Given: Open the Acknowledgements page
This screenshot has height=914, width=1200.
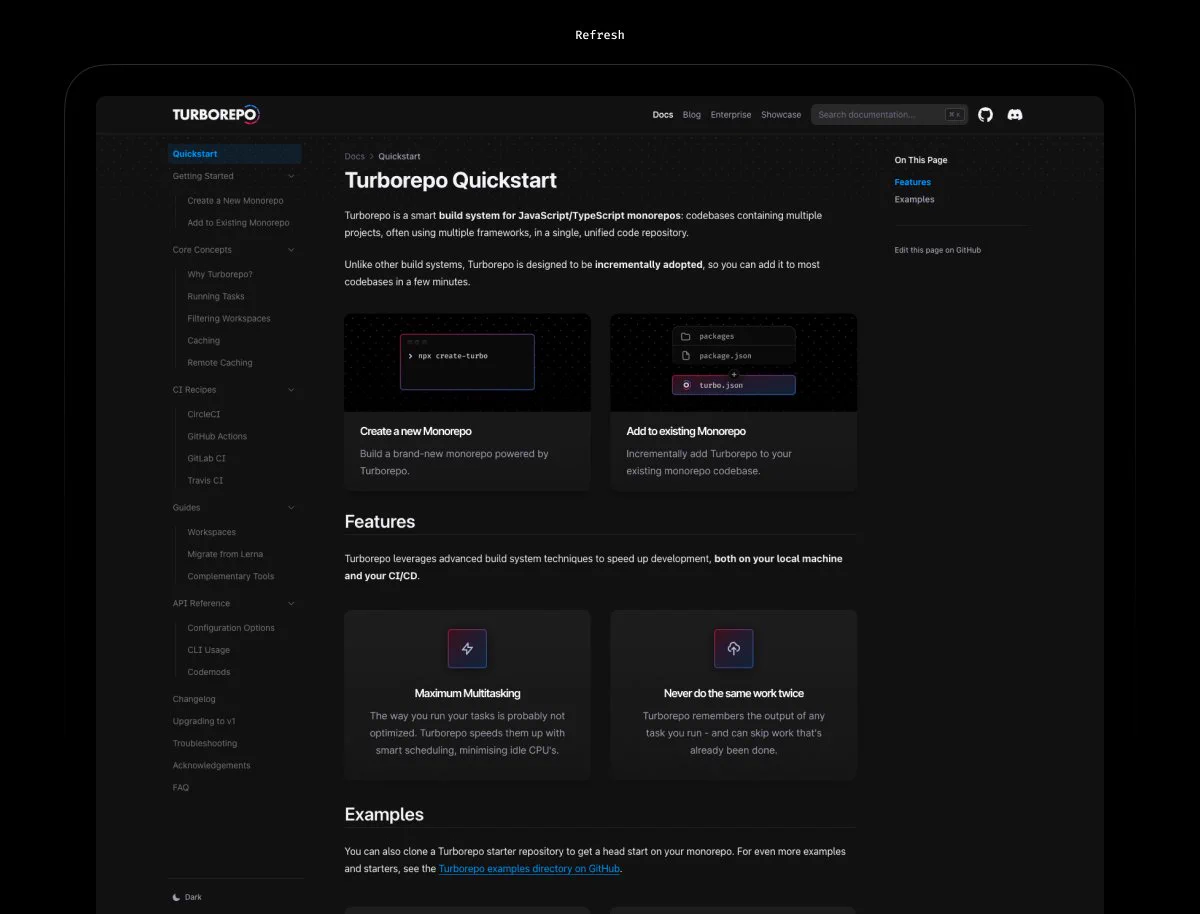Looking at the screenshot, I should [211, 766].
